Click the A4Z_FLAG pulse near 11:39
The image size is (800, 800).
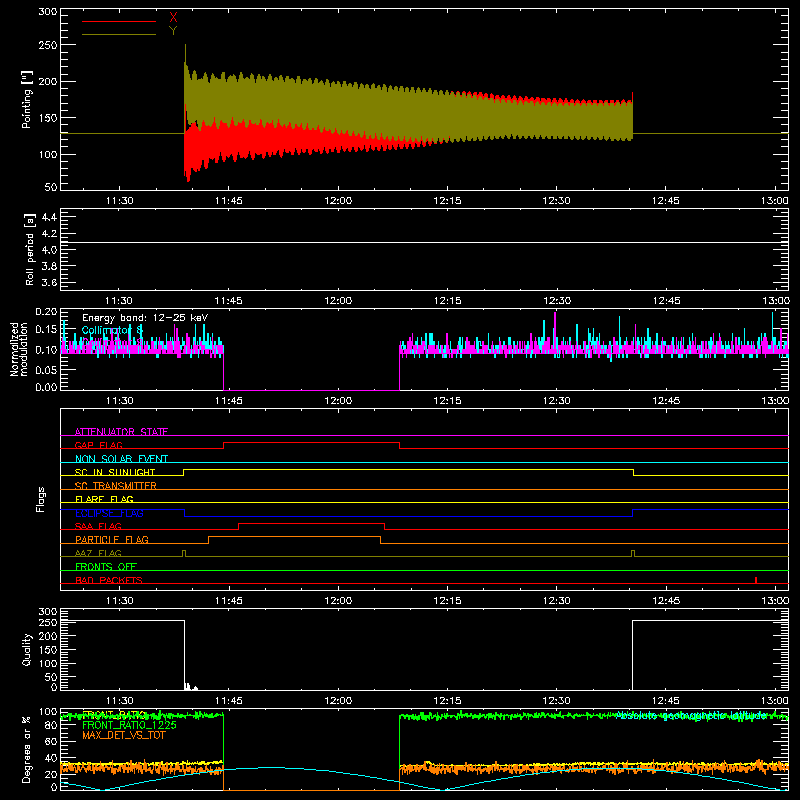(x=184, y=553)
